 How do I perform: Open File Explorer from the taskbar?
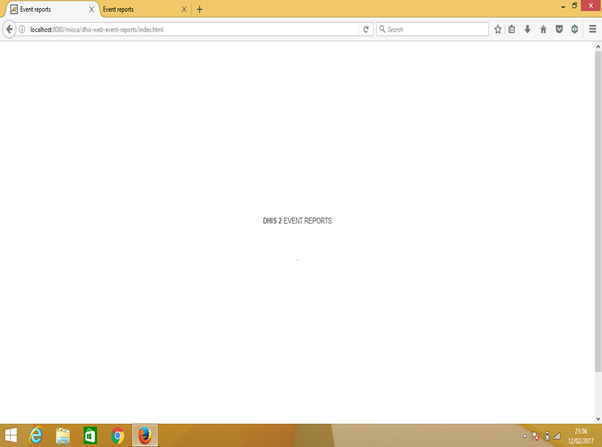(63, 435)
